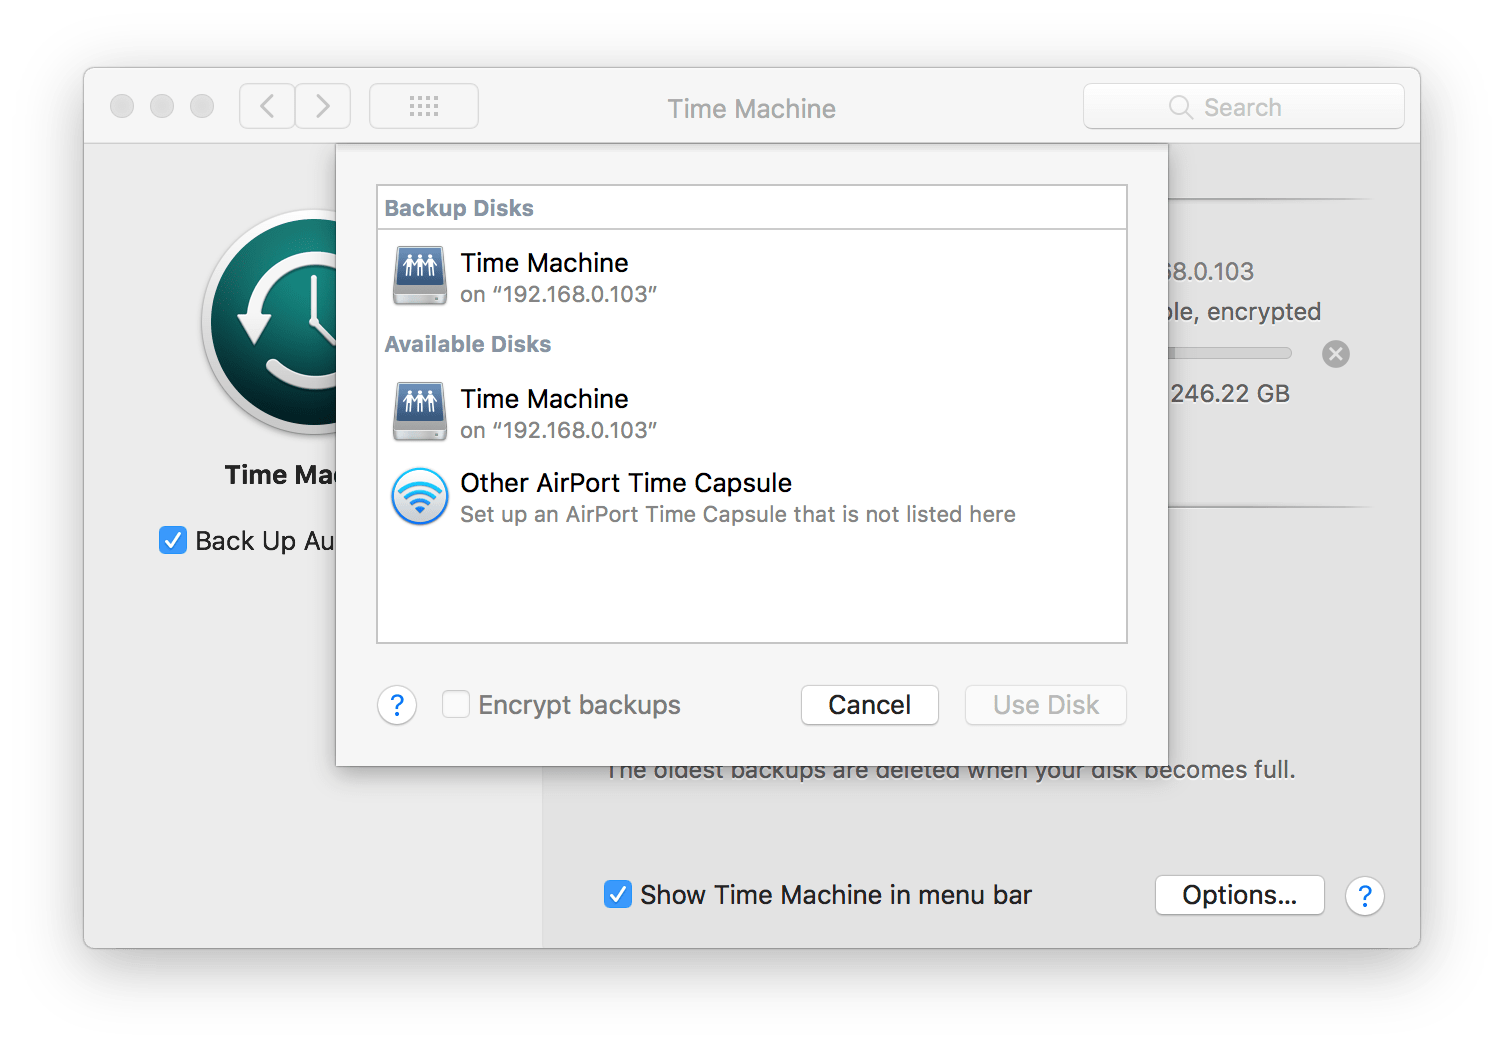Click the Available Disks section header
Image resolution: width=1504 pixels, height=1048 pixels.
(468, 344)
